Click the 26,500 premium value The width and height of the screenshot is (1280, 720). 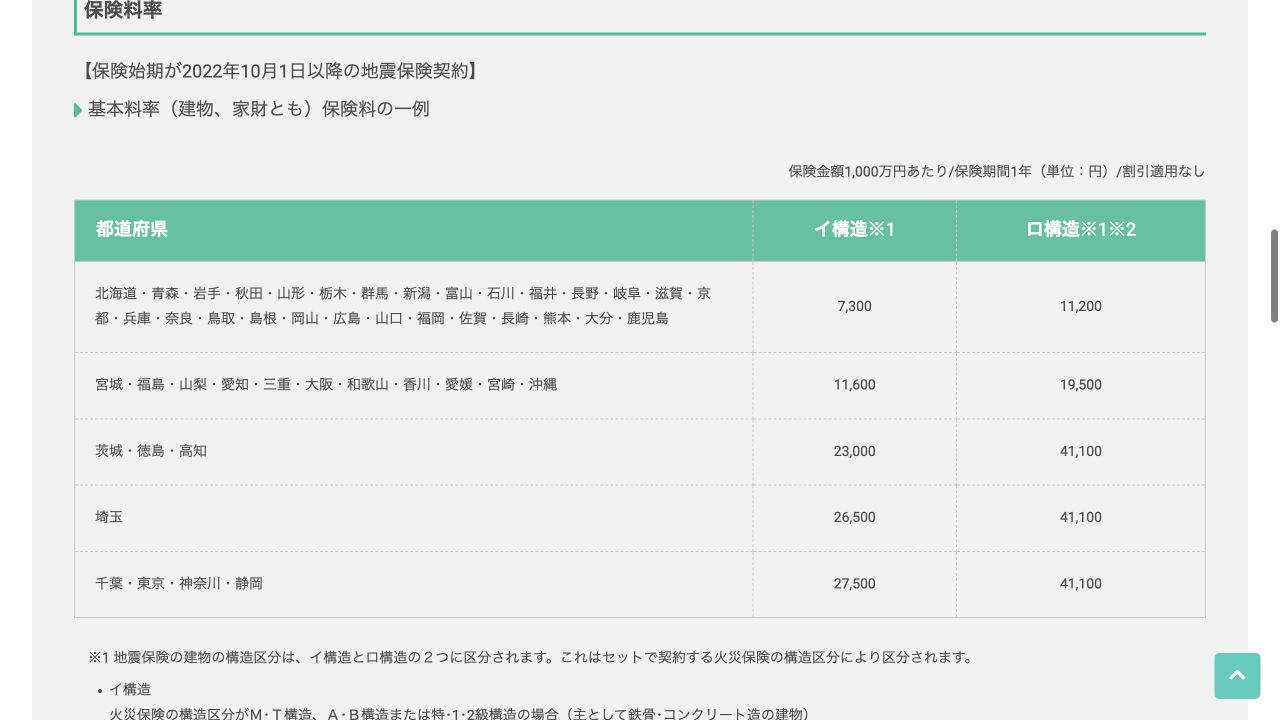click(x=854, y=517)
